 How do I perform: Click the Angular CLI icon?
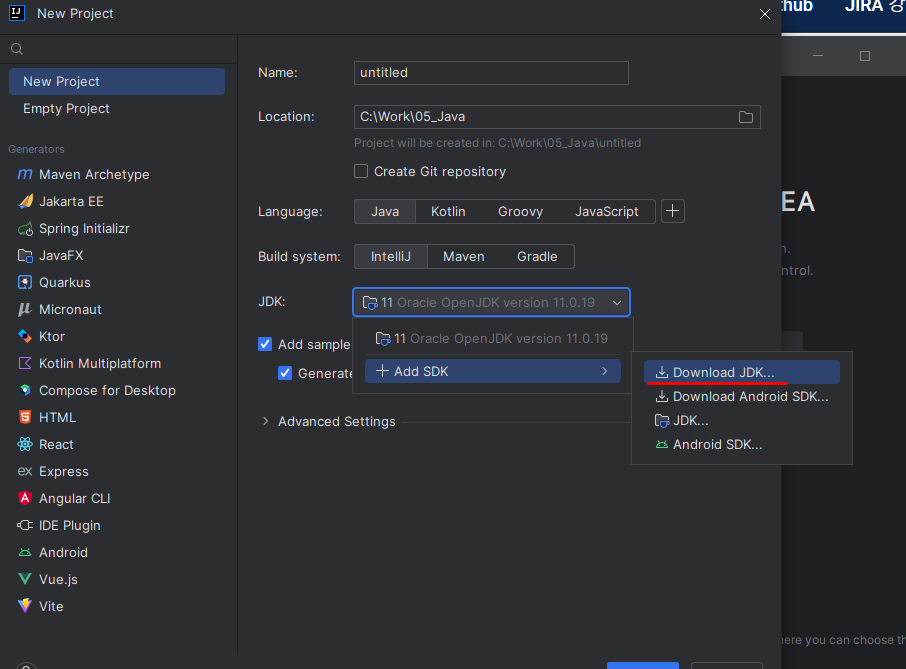pos(25,498)
